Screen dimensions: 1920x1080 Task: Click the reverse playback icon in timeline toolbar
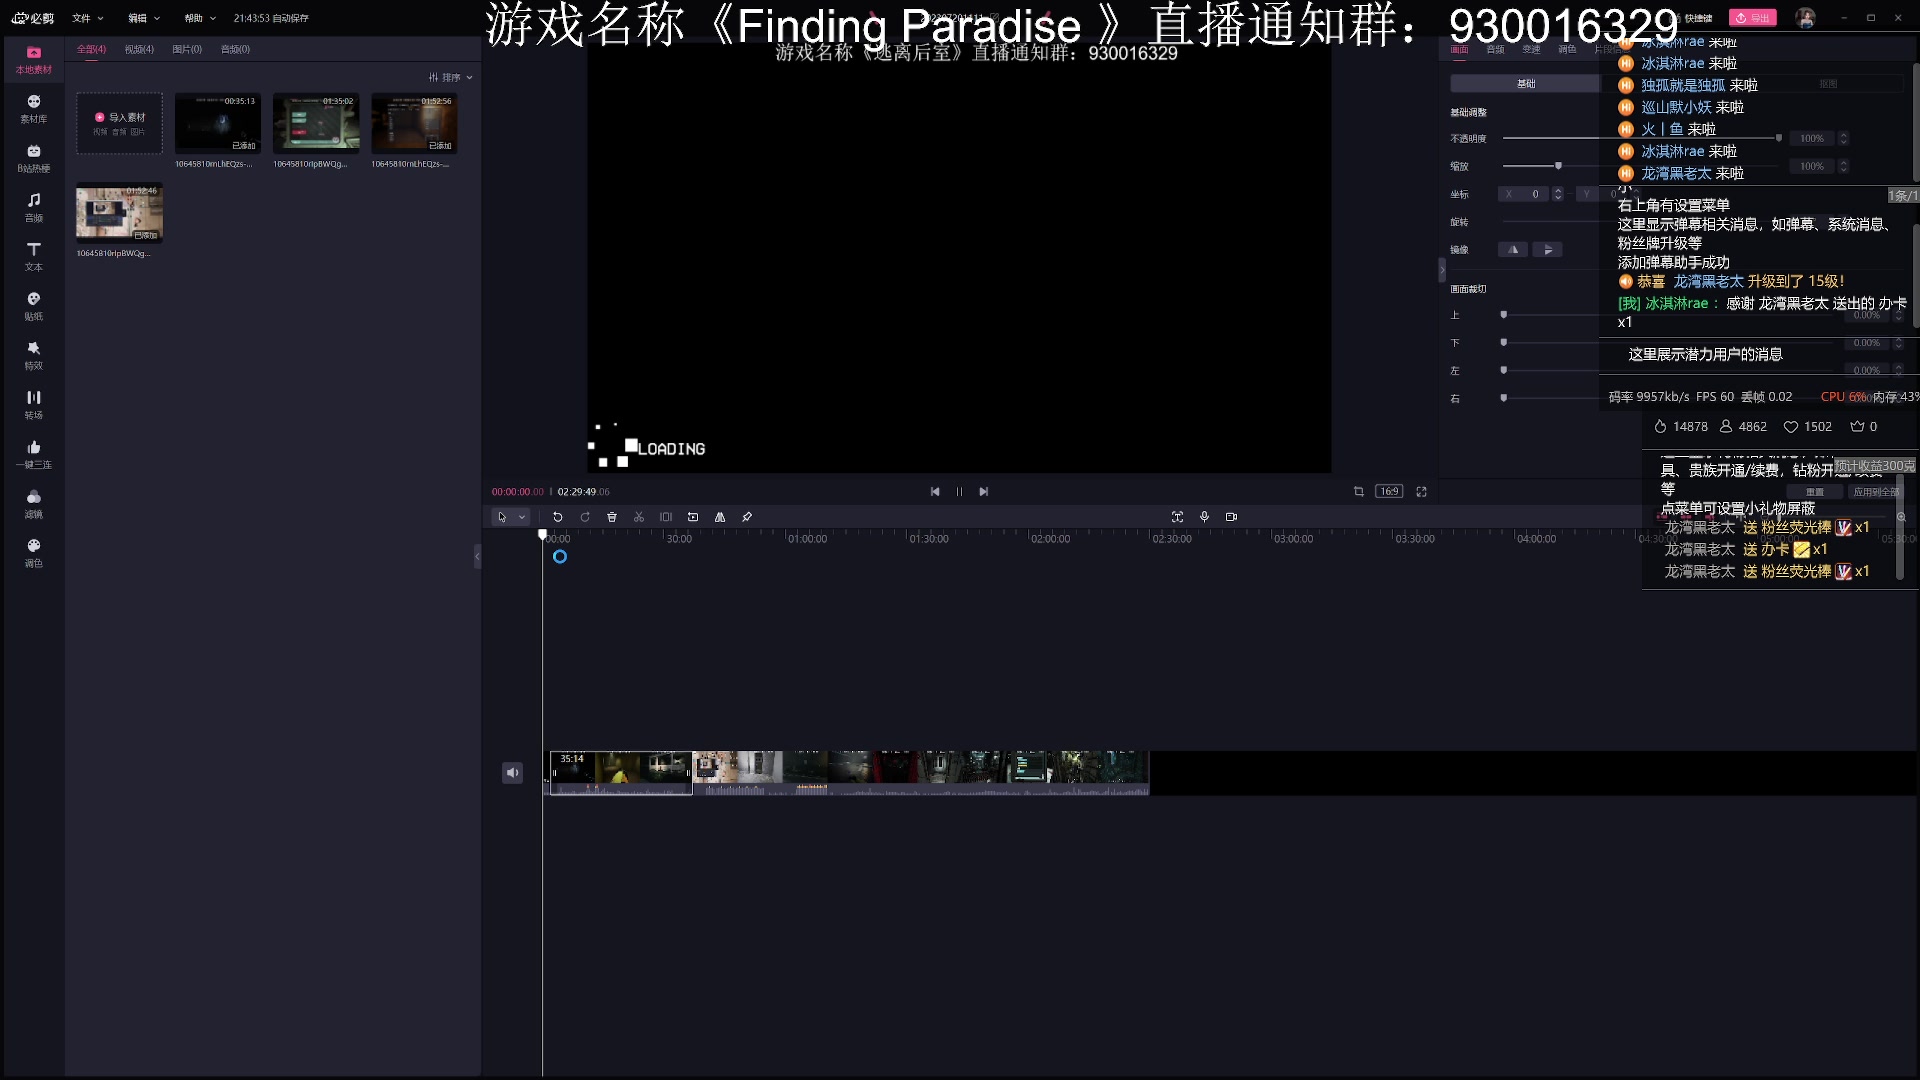(x=693, y=517)
